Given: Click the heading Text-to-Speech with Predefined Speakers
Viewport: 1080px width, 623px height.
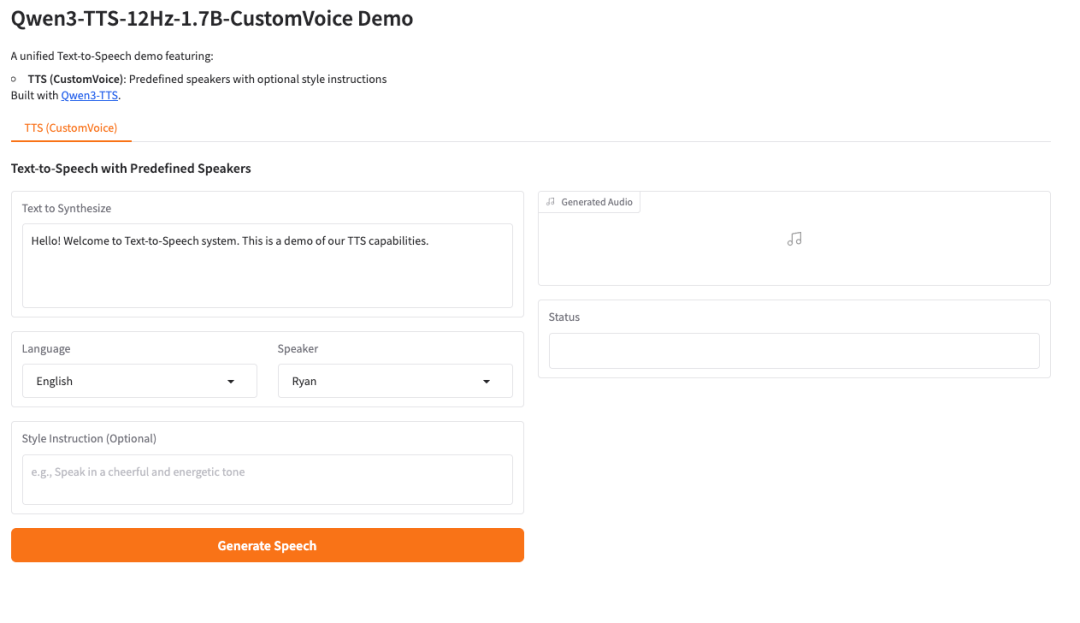Looking at the screenshot, I should pyautogui.click(x=131, y=169).
